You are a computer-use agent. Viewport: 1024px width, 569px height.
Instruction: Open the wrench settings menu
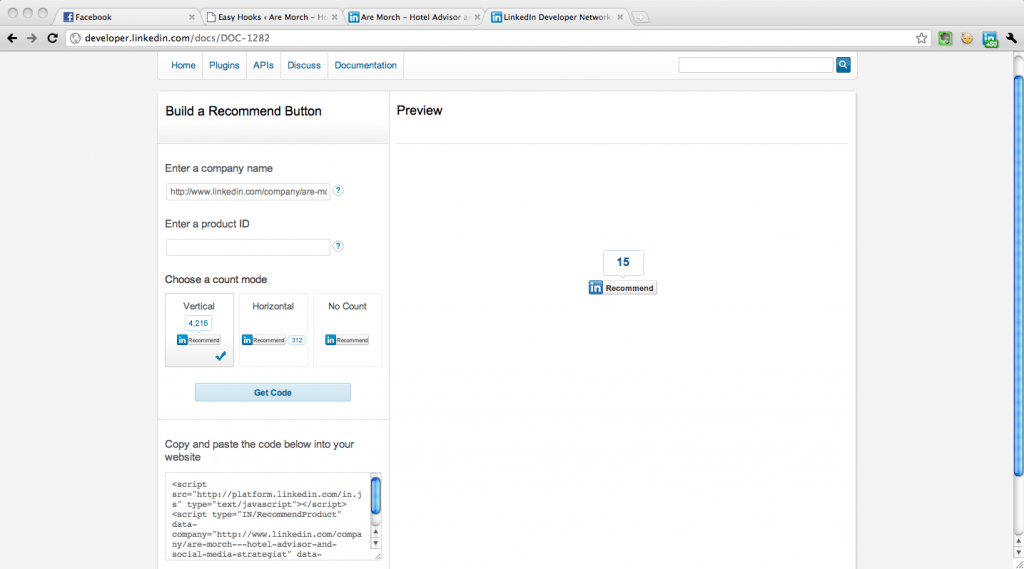pyautogui.click(x=1012, y=39)
